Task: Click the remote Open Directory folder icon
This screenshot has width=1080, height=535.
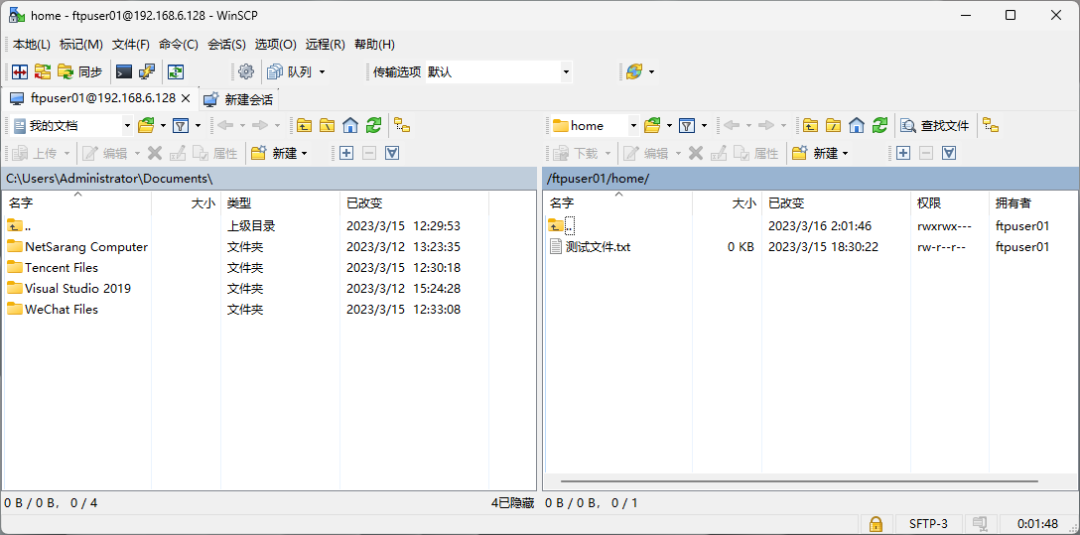Action: 652,125
